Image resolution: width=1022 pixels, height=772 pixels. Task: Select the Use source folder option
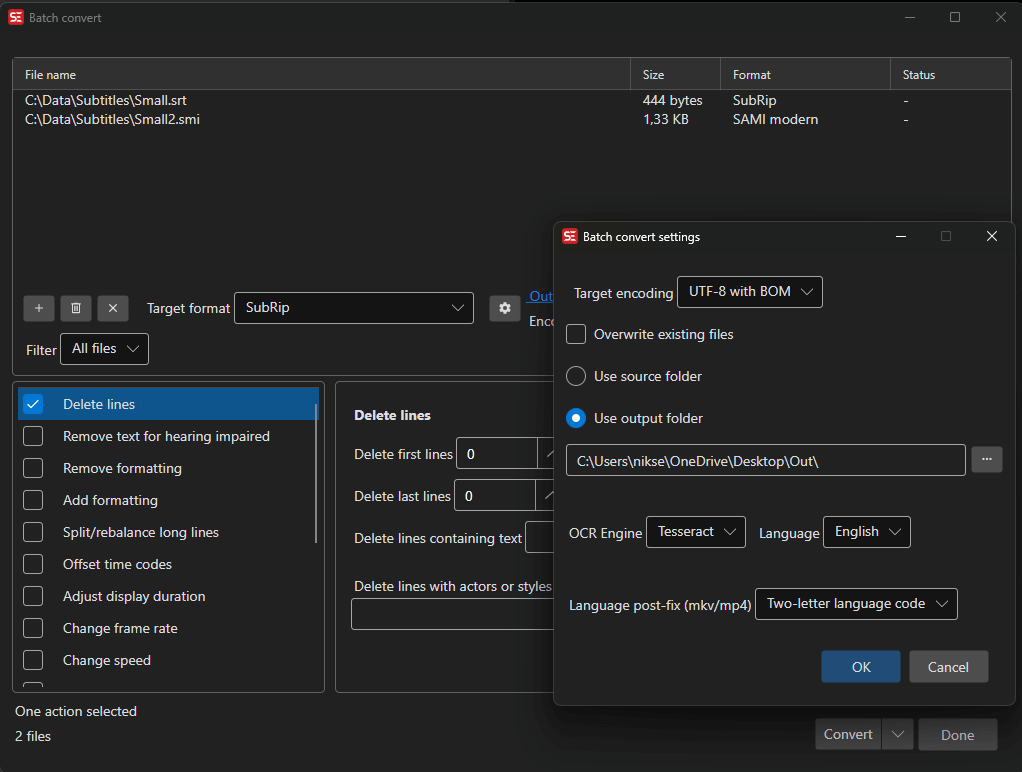[576, 376]
